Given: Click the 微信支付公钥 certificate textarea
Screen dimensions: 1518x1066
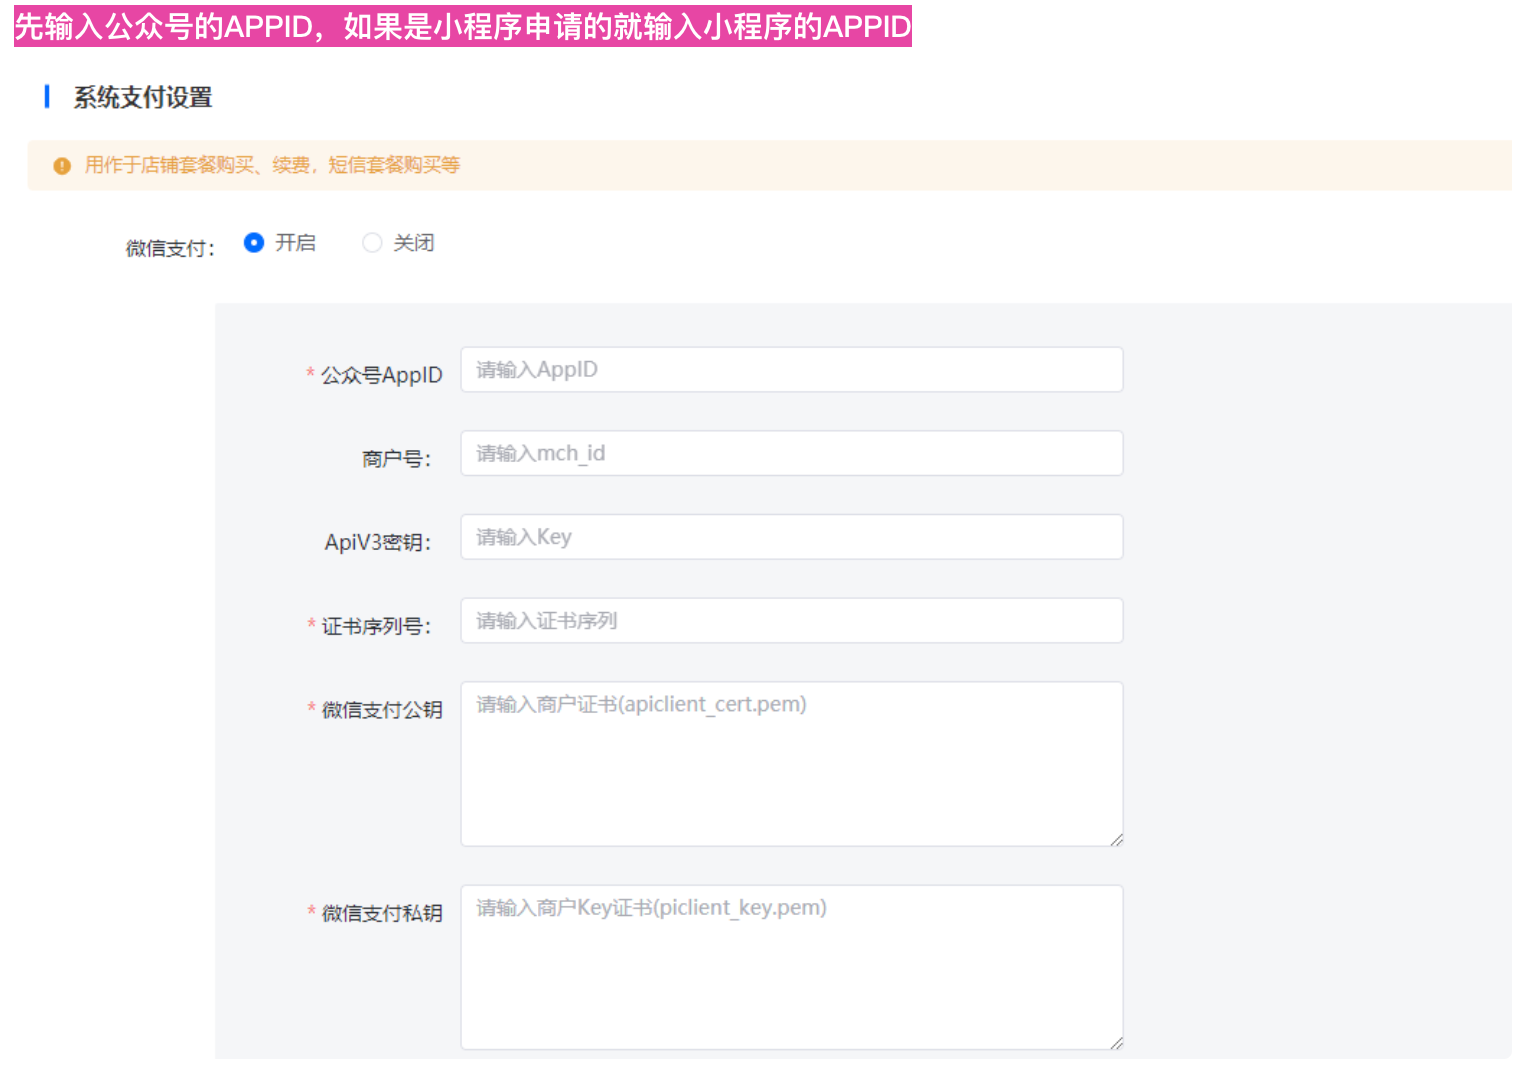Looking at the screenshot, I should tap(791, 764).
